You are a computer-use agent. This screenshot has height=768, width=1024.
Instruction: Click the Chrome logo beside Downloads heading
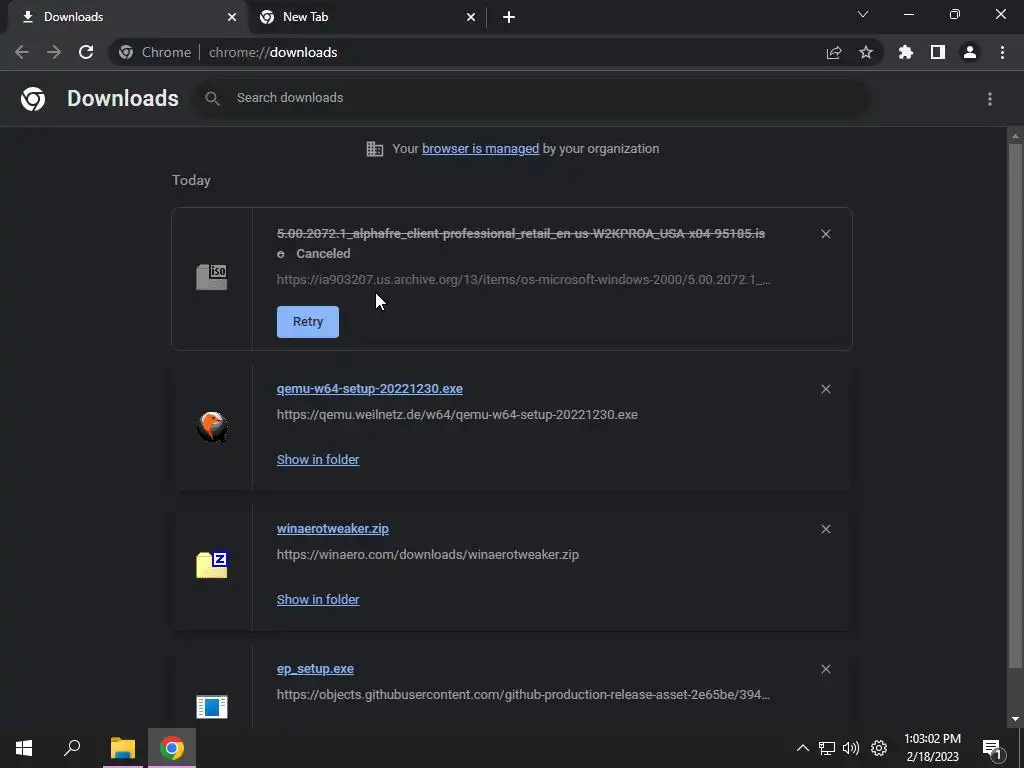click(33, 99)
